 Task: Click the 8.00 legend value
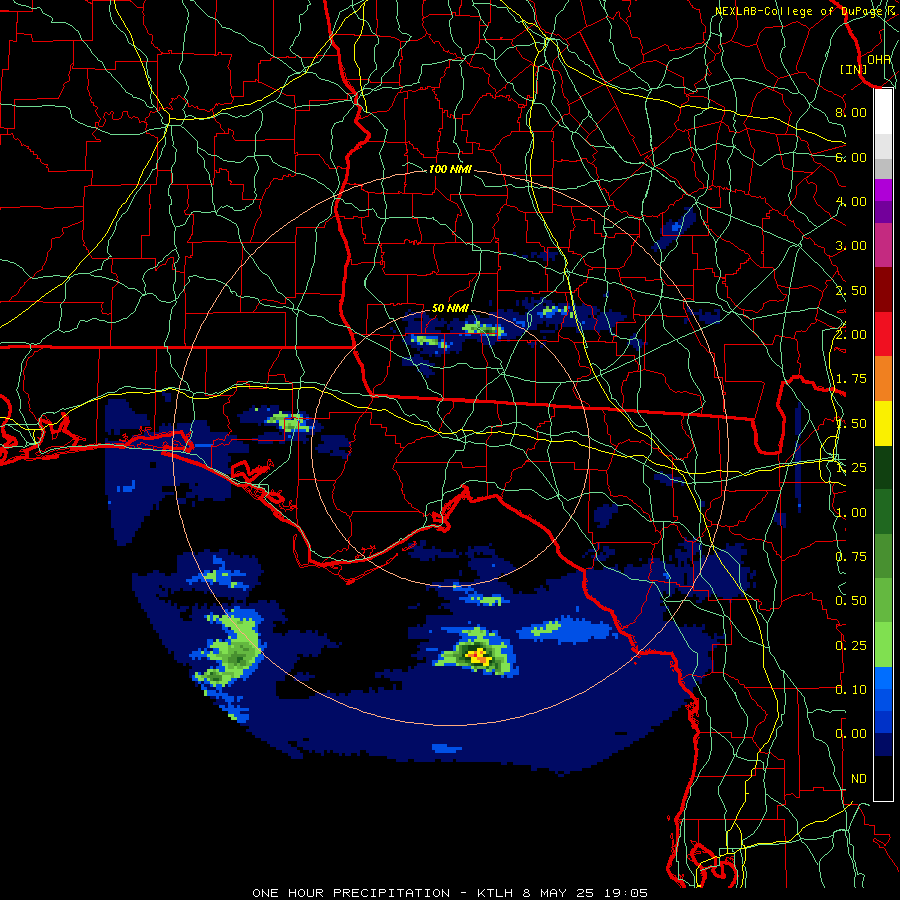pos(851,112)
